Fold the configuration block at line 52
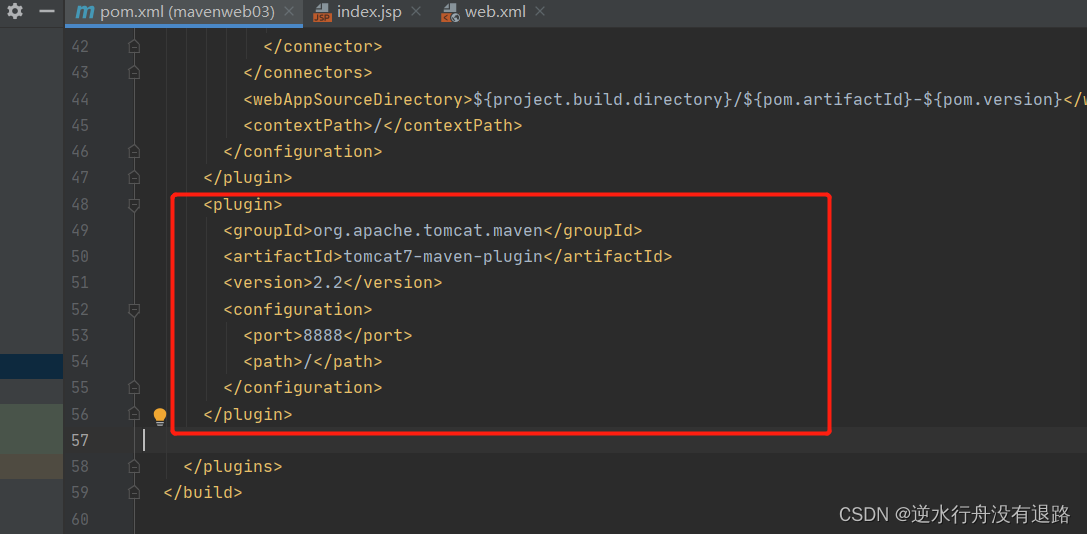 point(134,309)
